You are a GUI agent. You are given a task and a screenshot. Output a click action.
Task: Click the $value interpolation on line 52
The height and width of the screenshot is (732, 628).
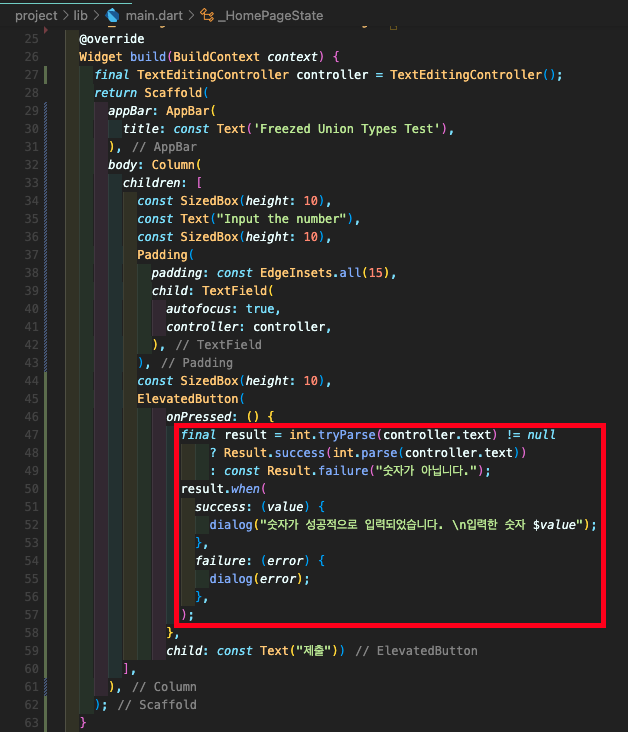[554, 525]
